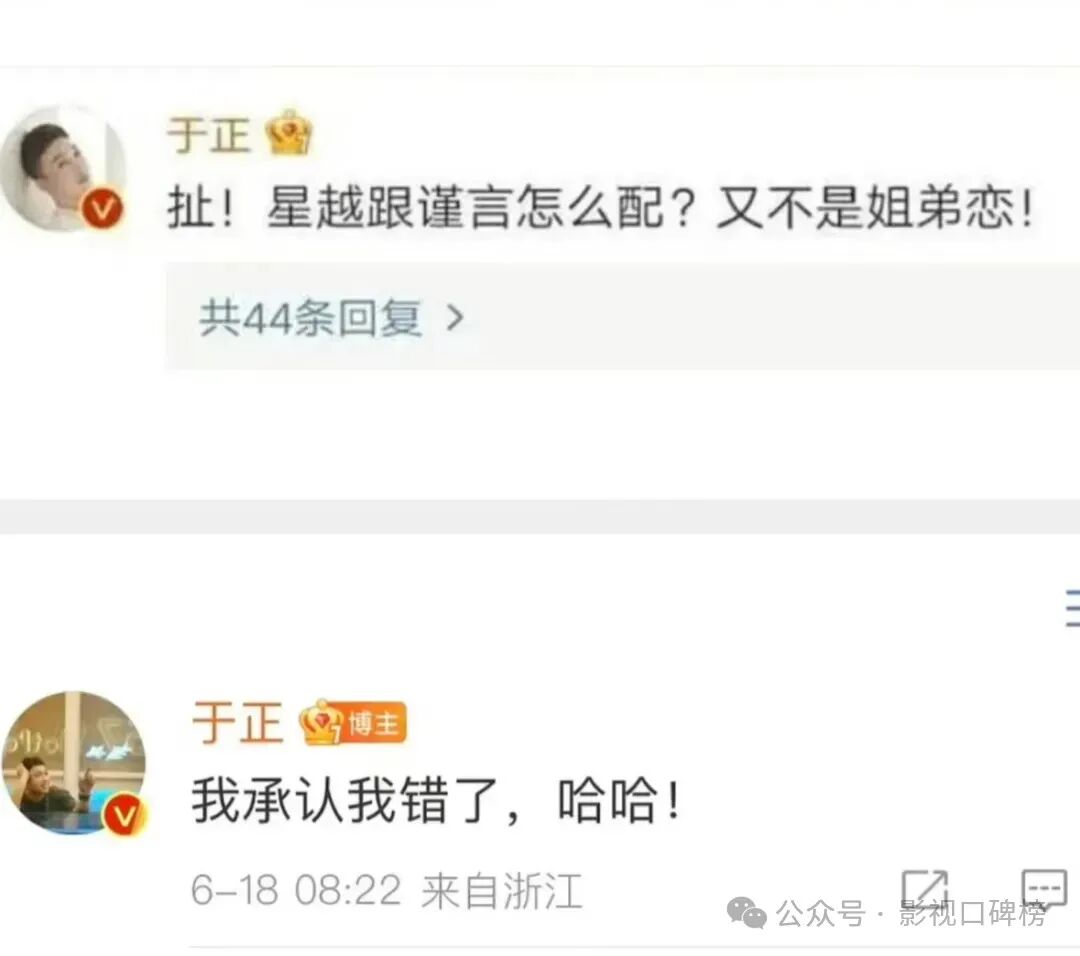Open the lower 于正 username profile
The width and height of the screenshot is (1080, 956).
pos(238,723)
